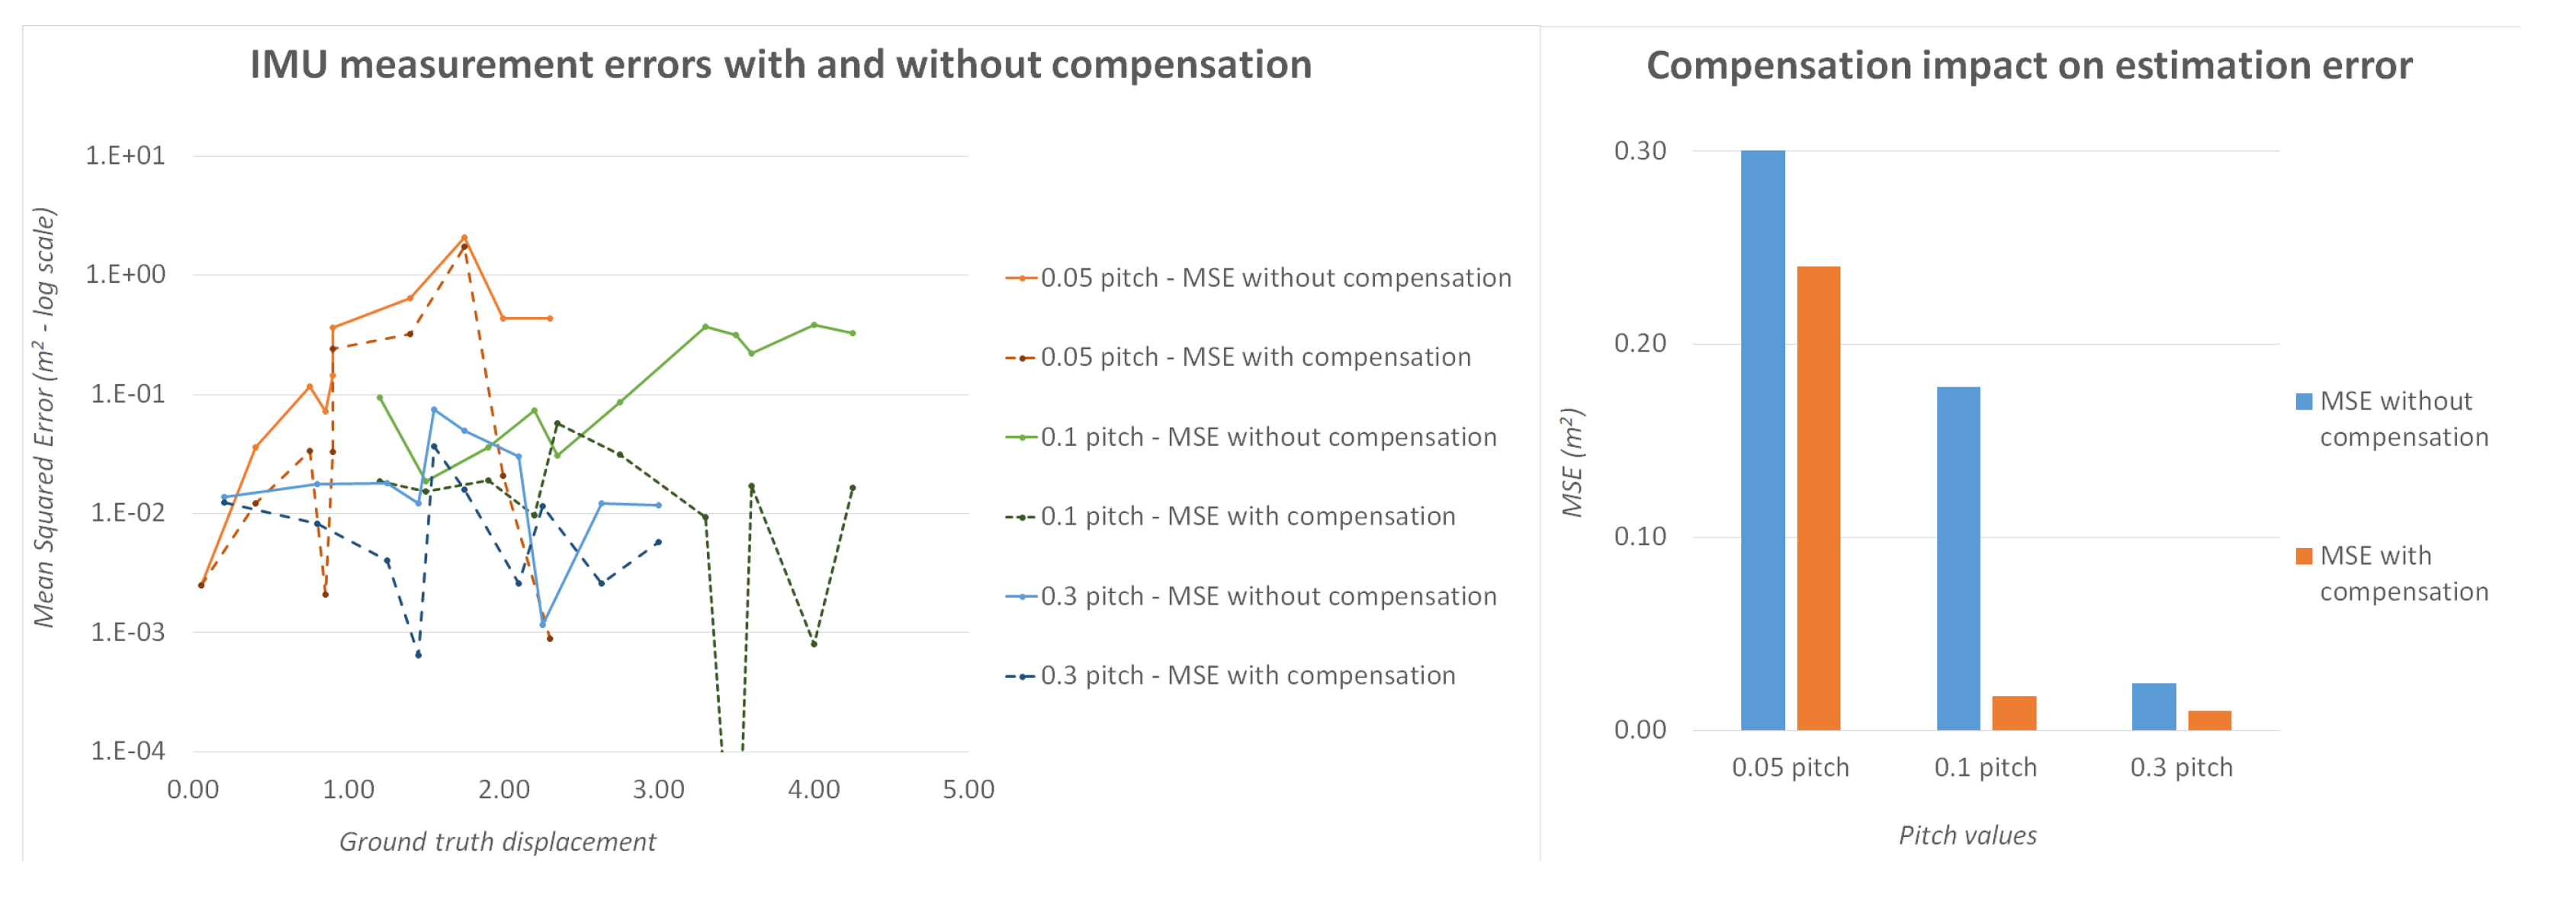Viewport: 2576px width, 898px height.
Task: Select the orange bar for 0.05 pitch
Action: click(1818, 498)
